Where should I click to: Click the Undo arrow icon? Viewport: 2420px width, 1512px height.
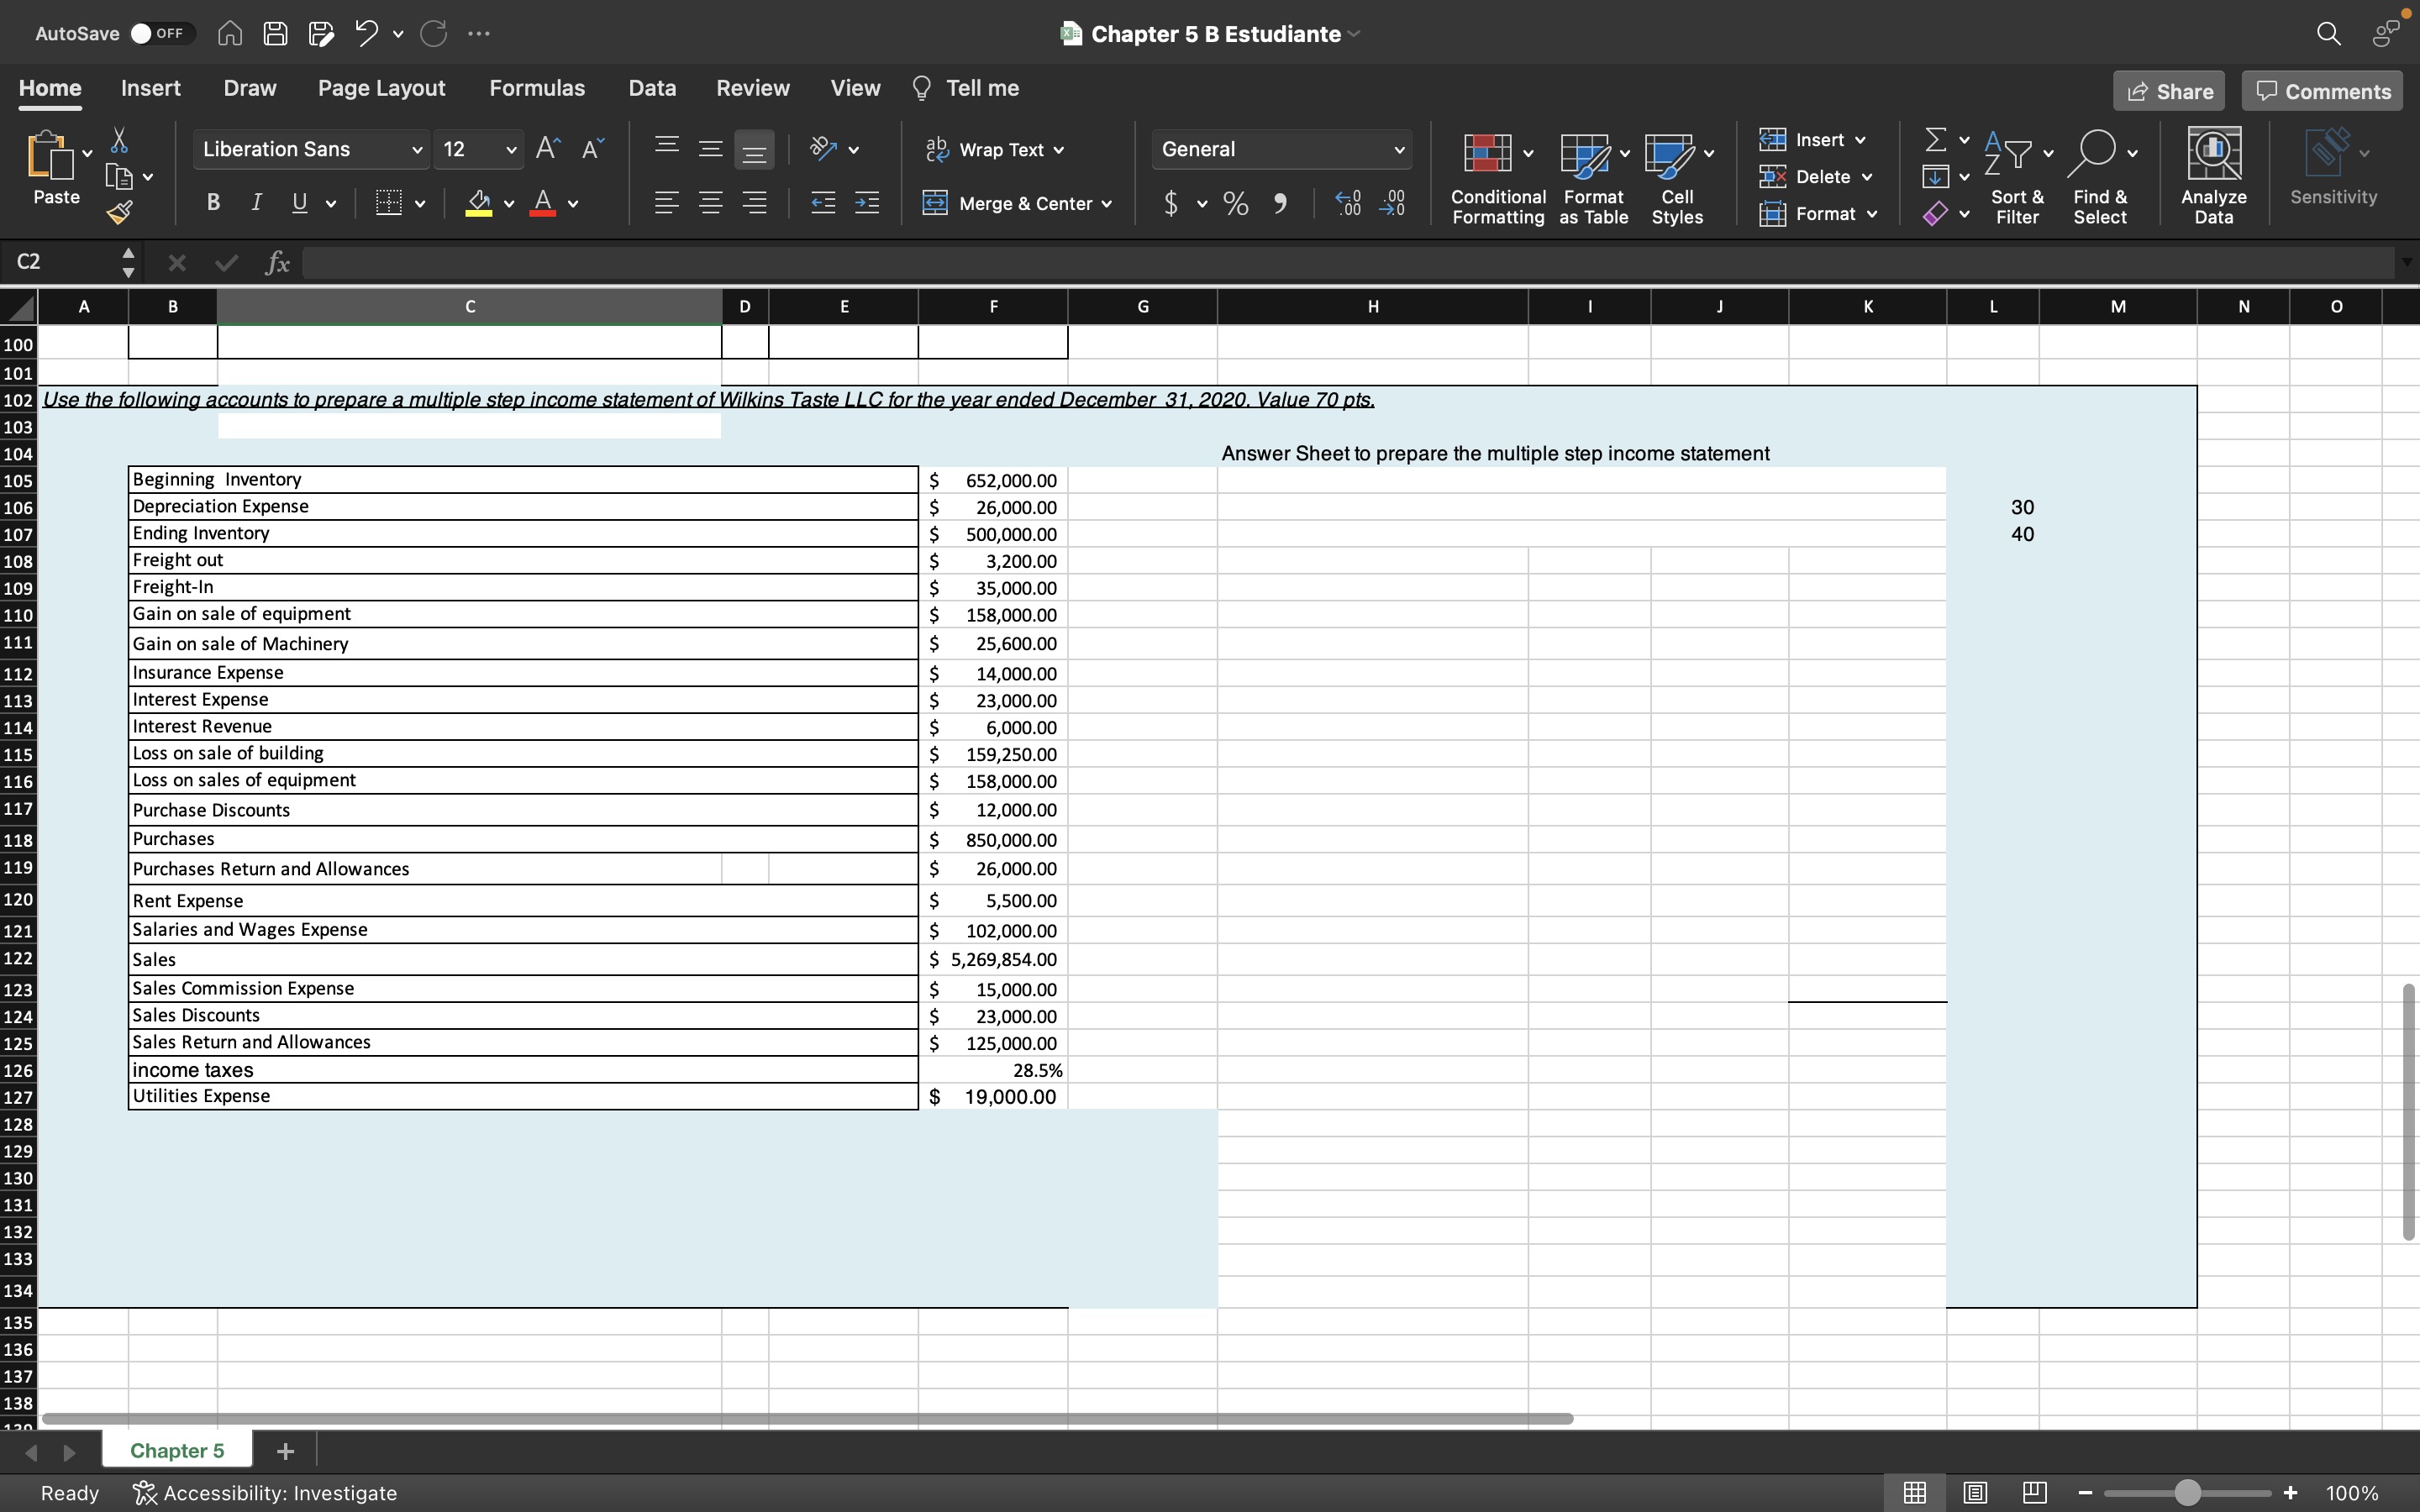[x=366, y=33]
